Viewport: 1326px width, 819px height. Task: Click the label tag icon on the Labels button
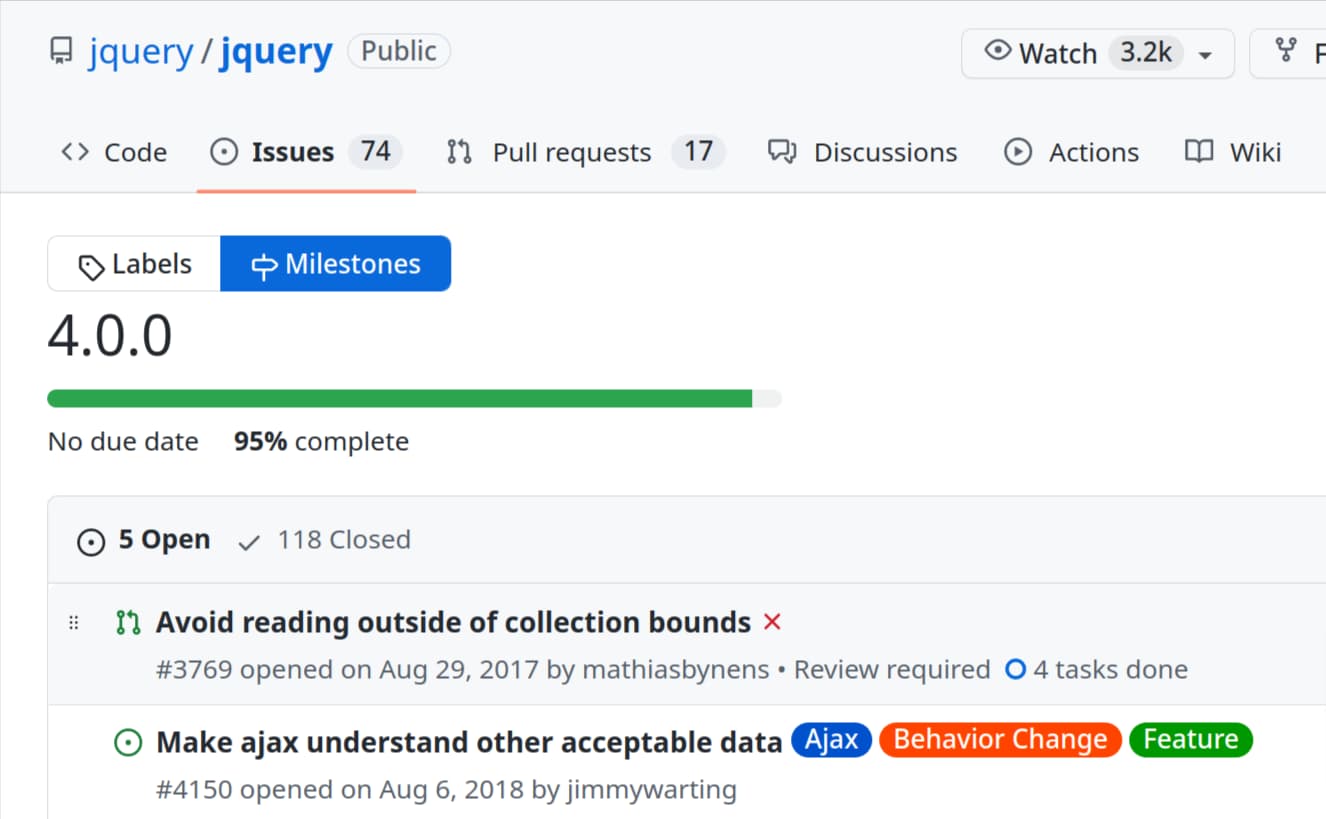pos(91,263)
